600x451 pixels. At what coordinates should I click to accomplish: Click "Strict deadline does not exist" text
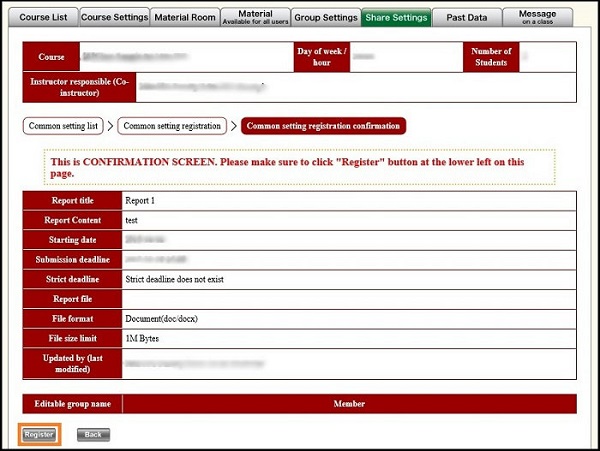pos(174,279)
